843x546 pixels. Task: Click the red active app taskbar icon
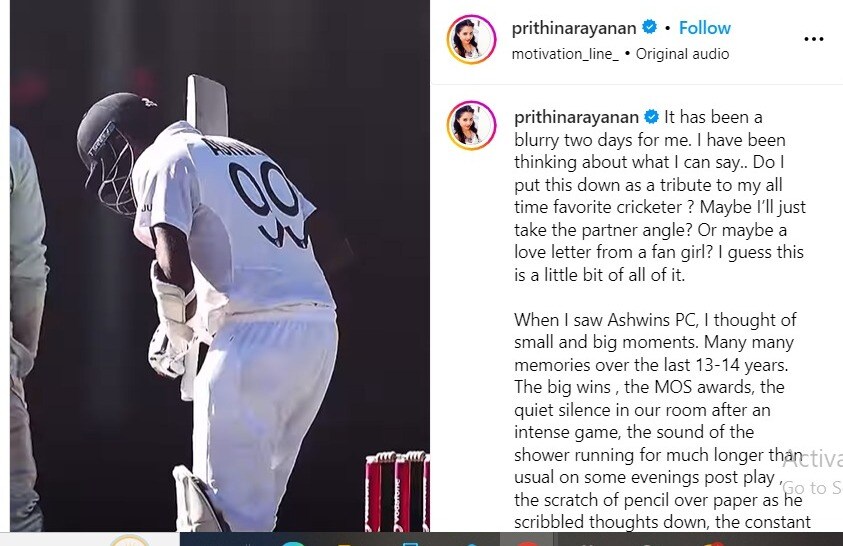527,543
